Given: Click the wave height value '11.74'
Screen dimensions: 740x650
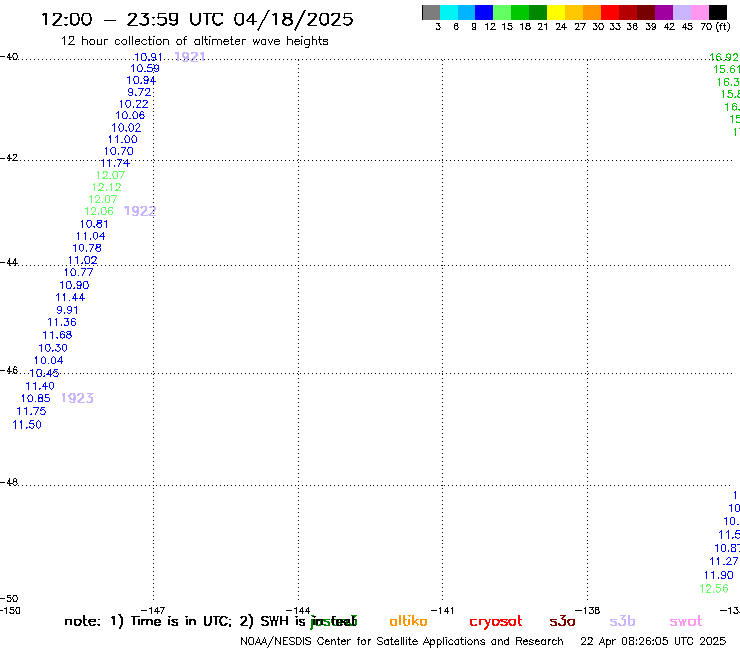Looking at the screenshot, I should (115, 163).
